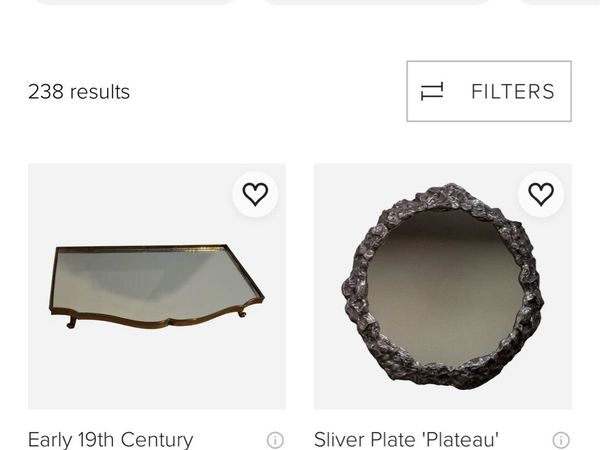Open the FILTERS panel
600x450 pixels.
coord(488,91)
